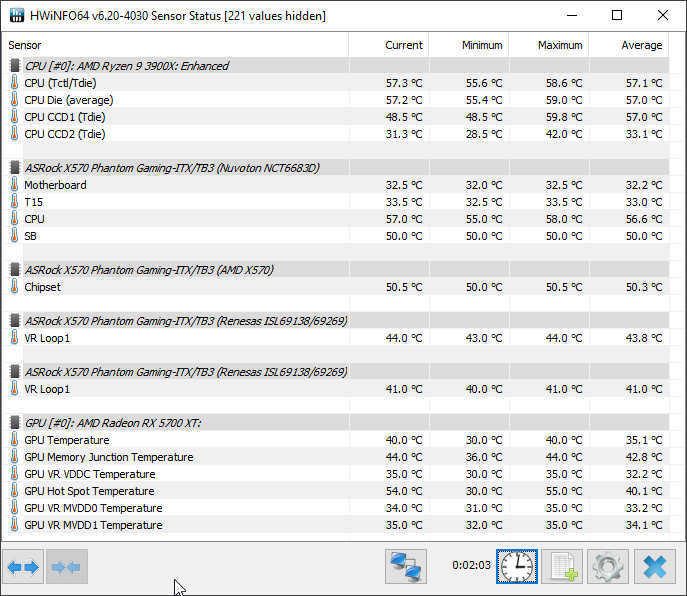Viewport: 687px width, 596px height.
Task: Click thermometer icon beside SB row
Action: click(x=14, y=236)
